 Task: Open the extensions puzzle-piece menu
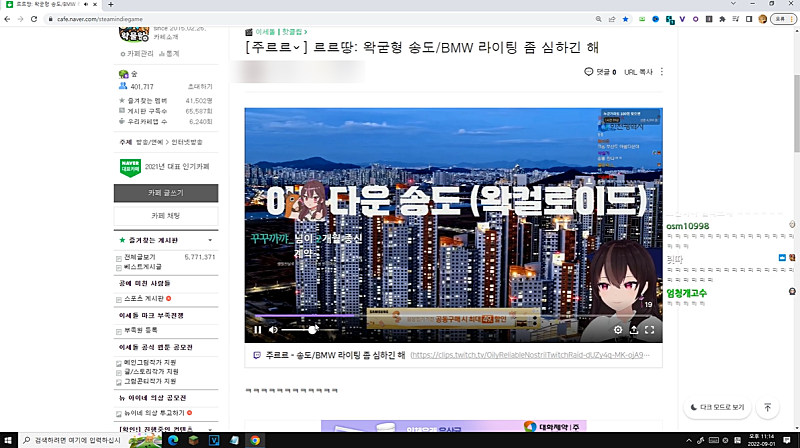tap(722, 19)
